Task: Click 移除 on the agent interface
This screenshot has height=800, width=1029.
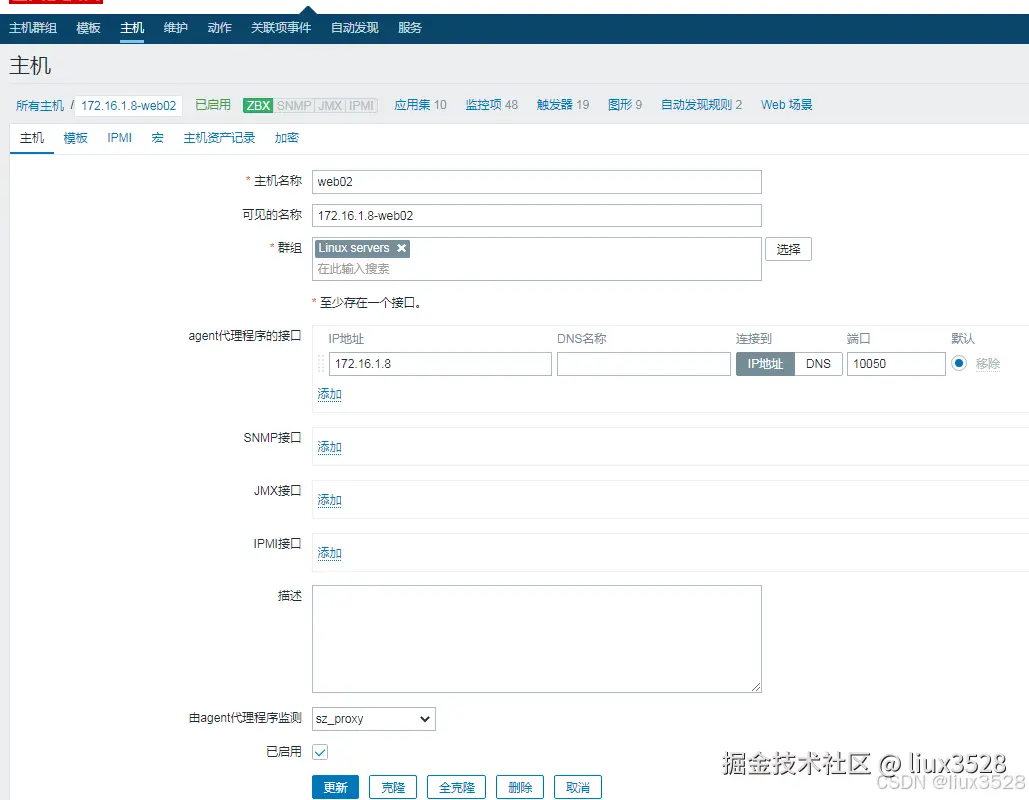Action: tap(988, 364)
